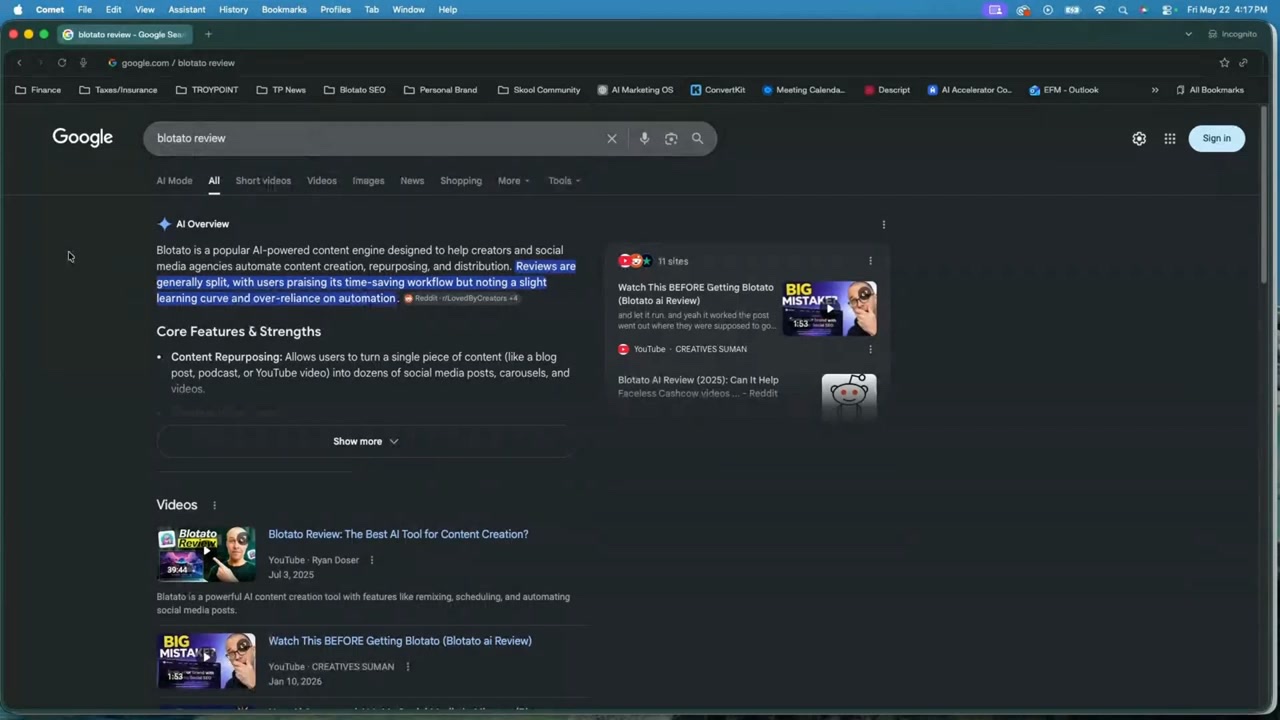Open the tab search dropdown arrow
1280x720 pixels.
1188,34
